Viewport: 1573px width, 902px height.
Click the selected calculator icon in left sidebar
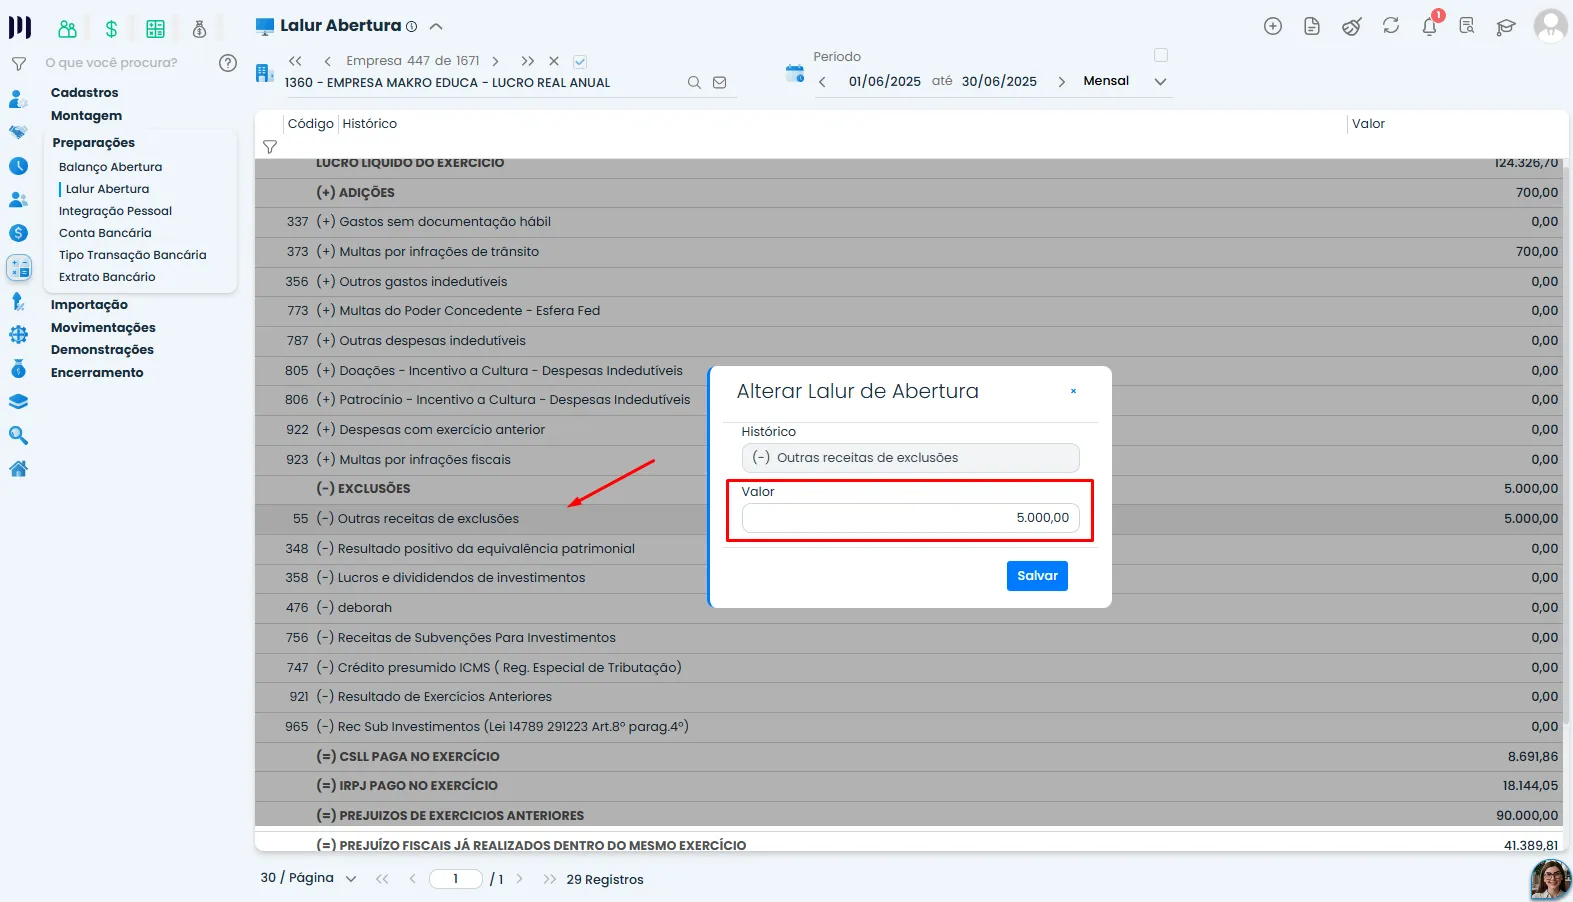point(19,267)
